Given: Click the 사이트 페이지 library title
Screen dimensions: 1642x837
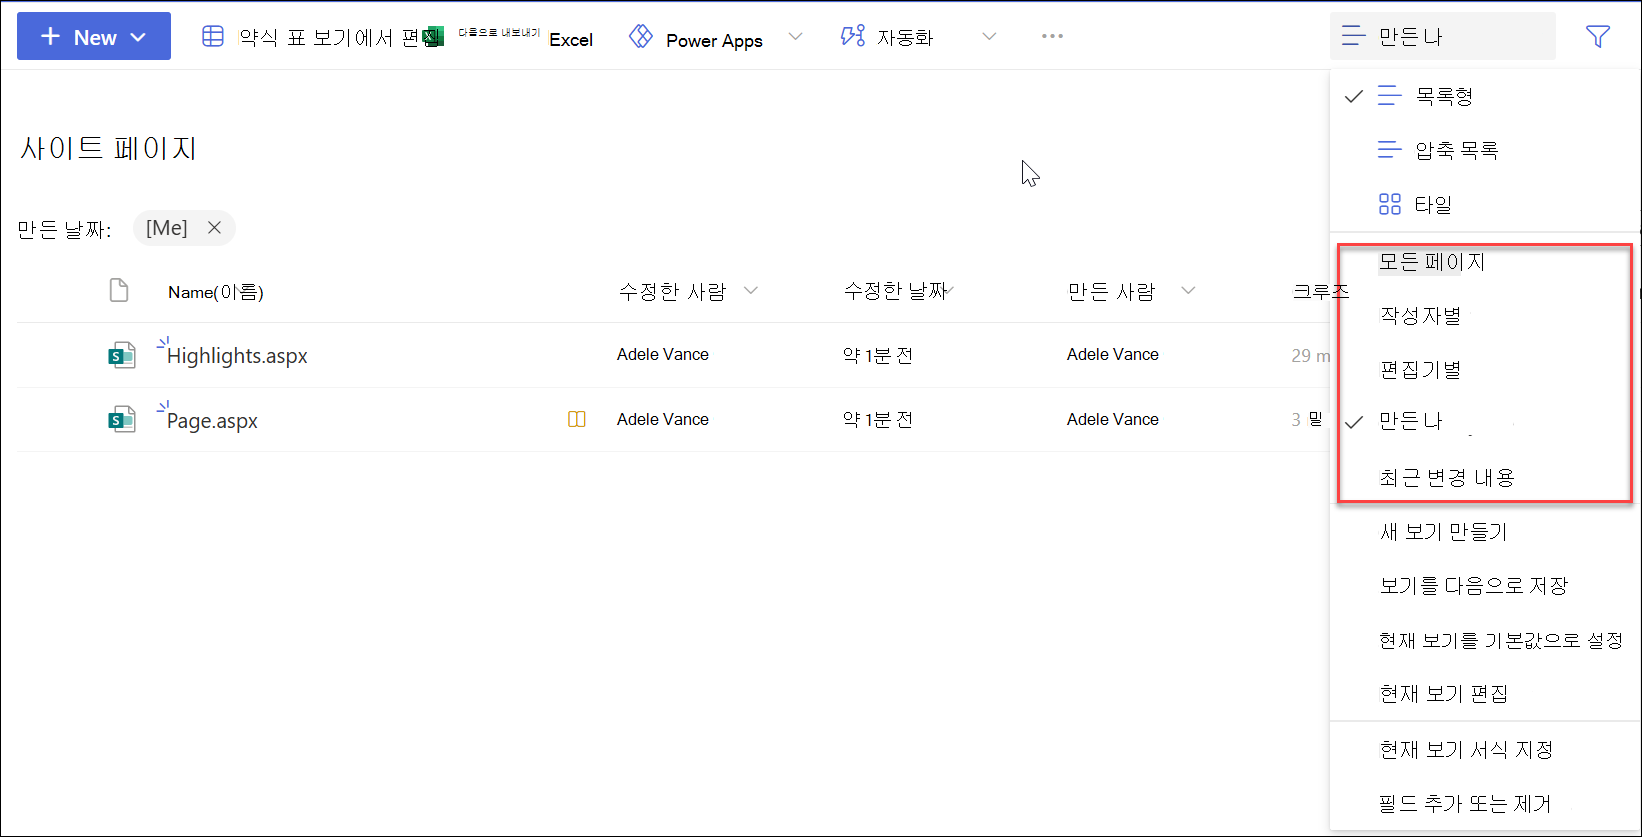Looking at the screenshot, I should (109, 148).
